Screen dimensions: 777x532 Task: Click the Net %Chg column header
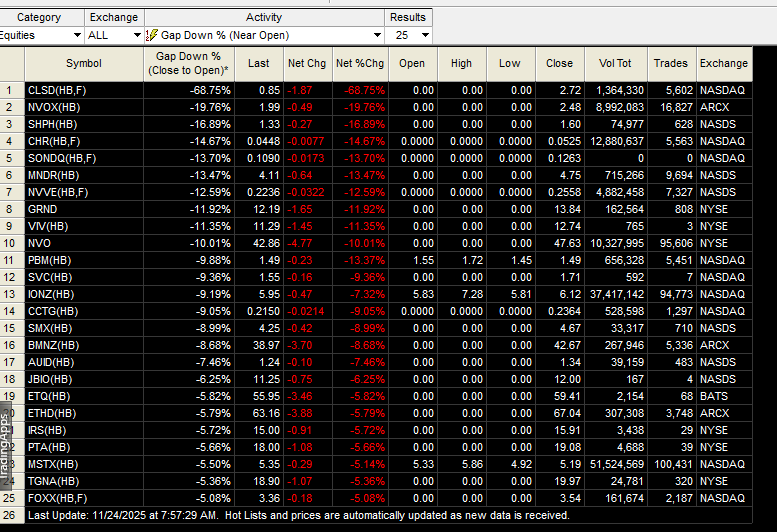click(360, 64)
